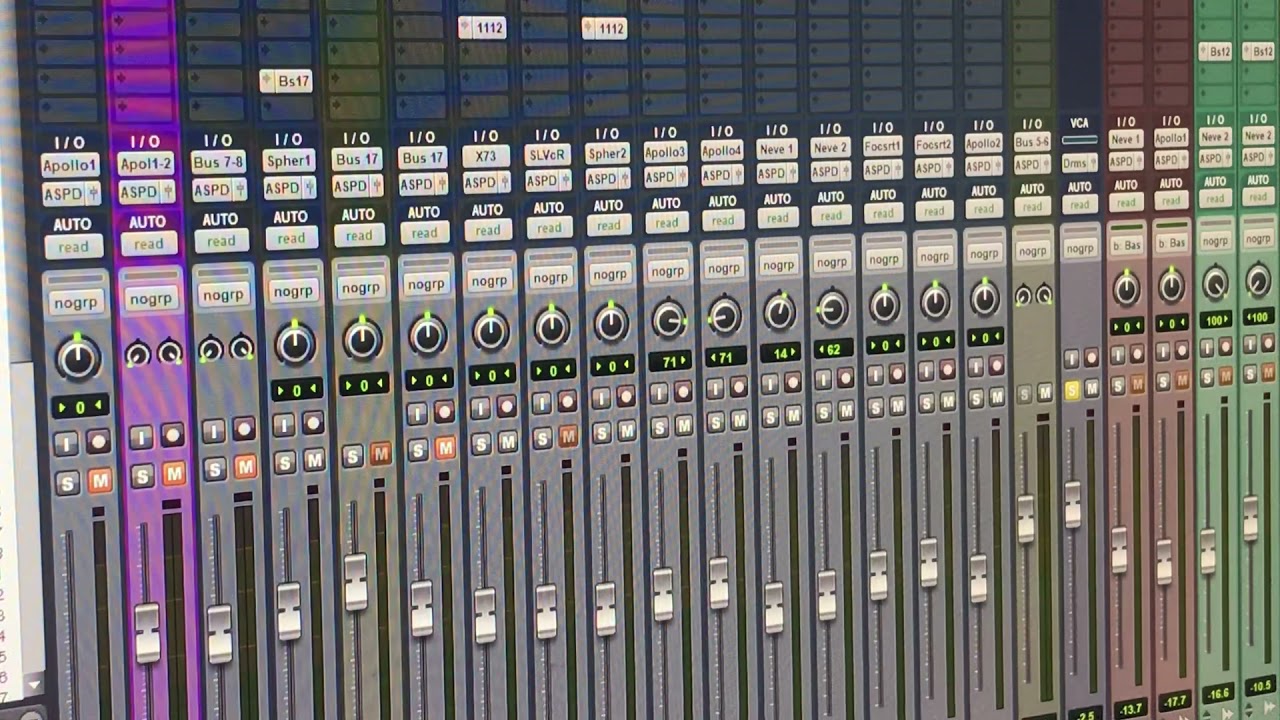Mute the Focsrt1 track

pos(898,405)
